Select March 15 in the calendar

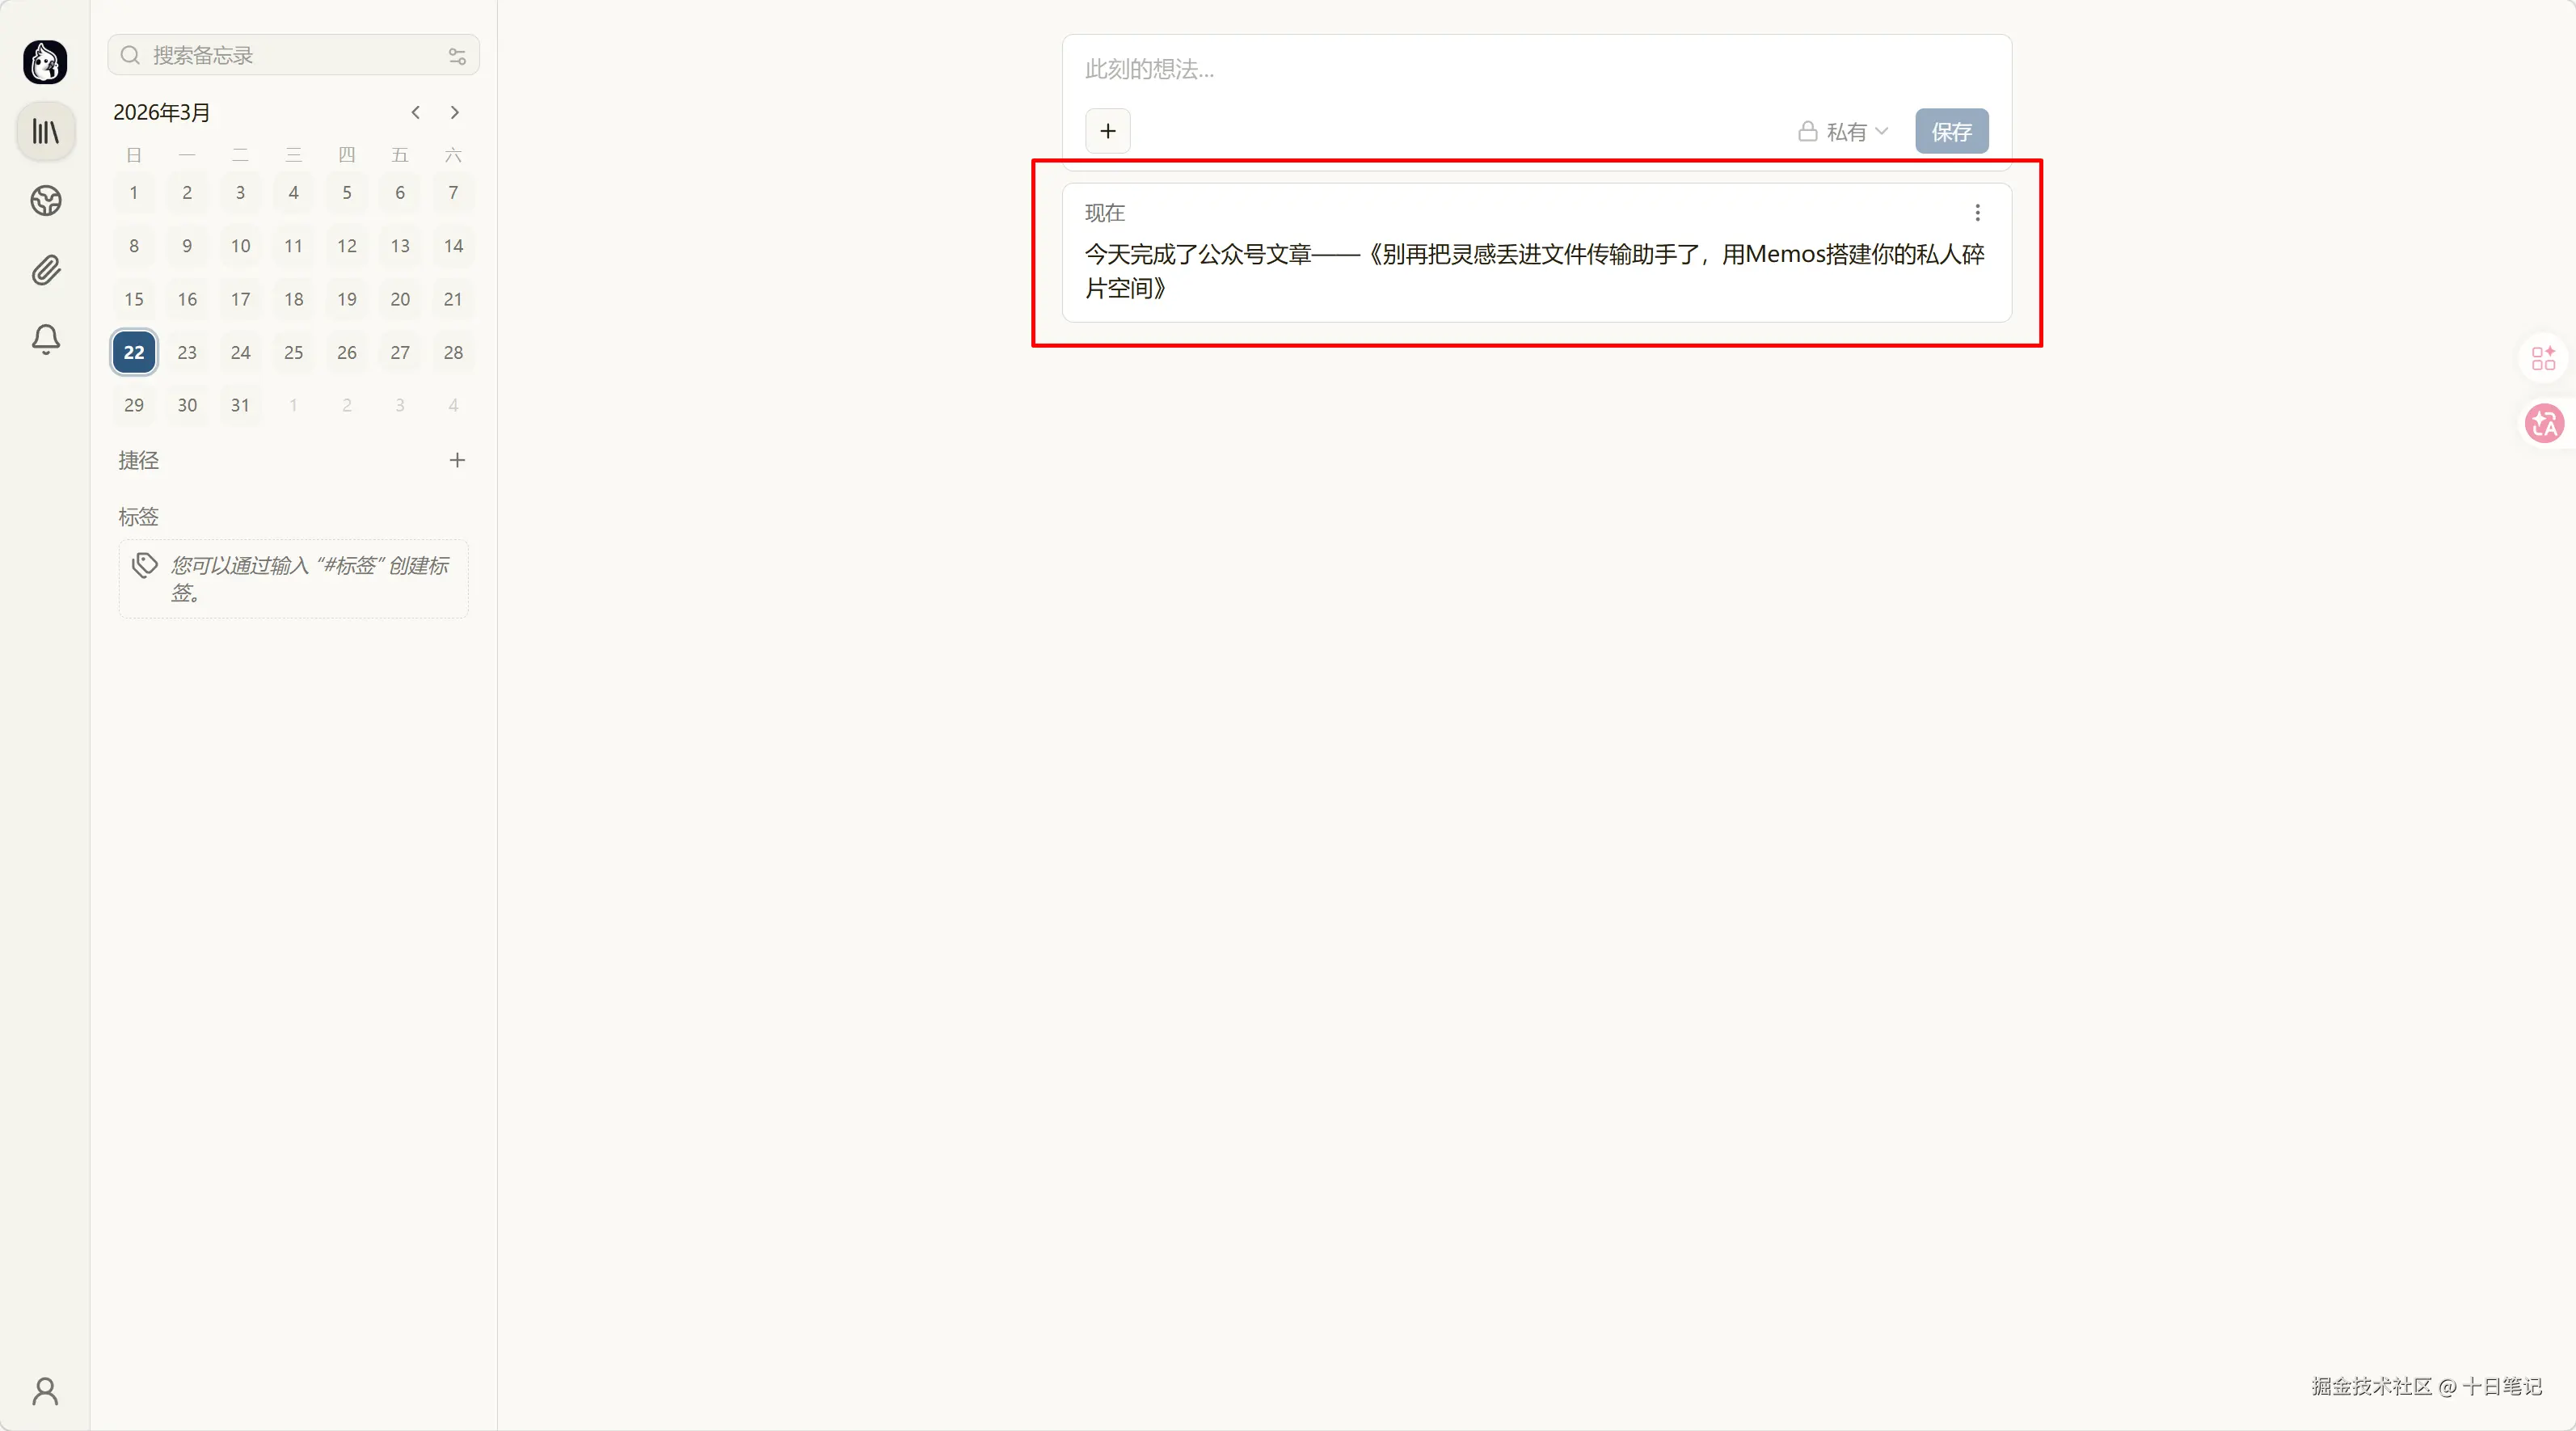pyautogui.click(x=134, y=299)
